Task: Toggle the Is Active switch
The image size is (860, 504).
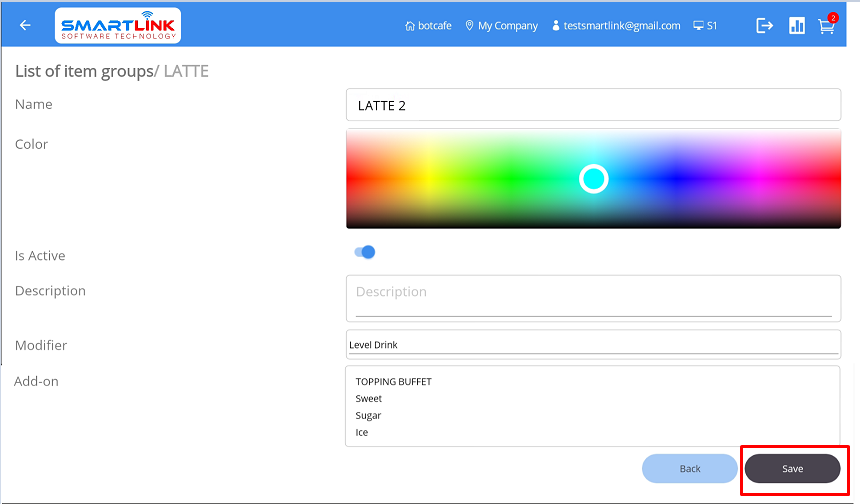Action: [365, 253]
